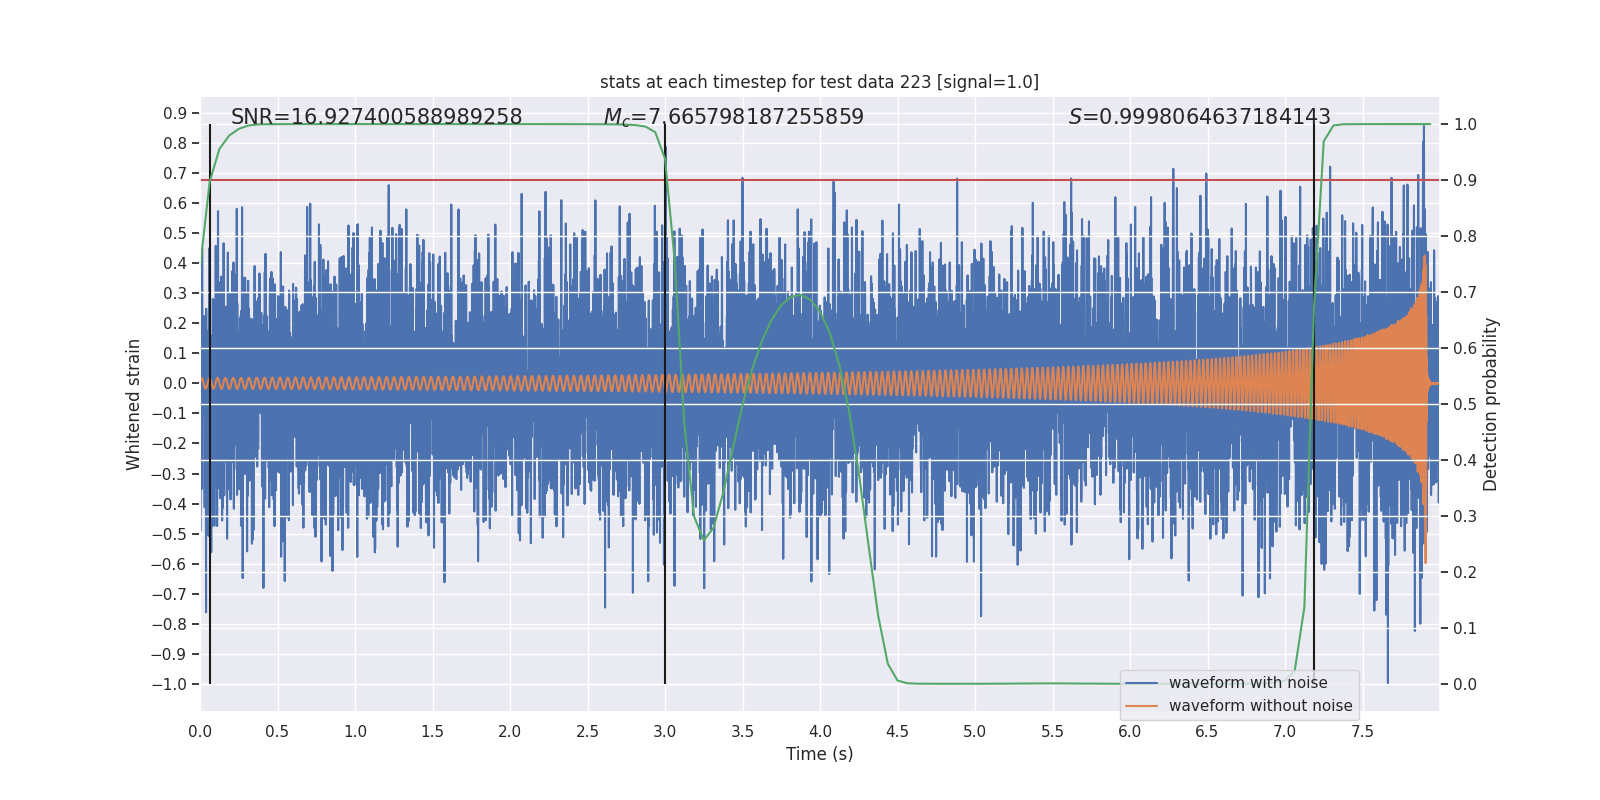Click Whitened strain tick label 0.3
The width and height of the screenshot is (1600, 800).
[175, 294]
